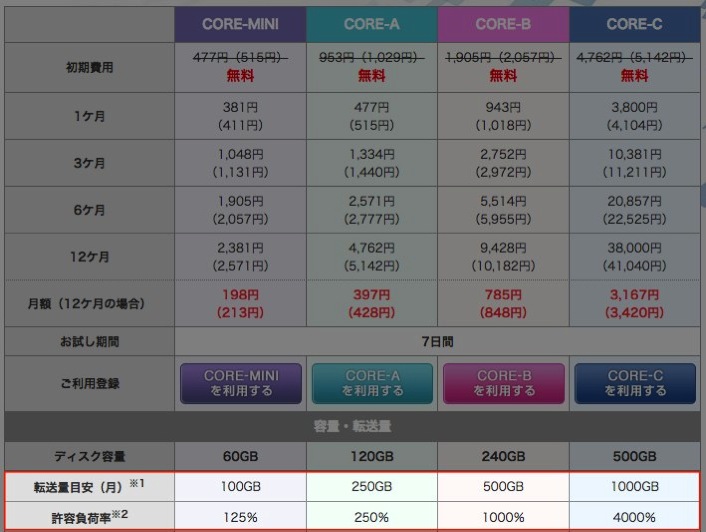The height and width of the screenshot is (532, 706).
Task: Click the 4000% allowed load cell
Action: (634, 517)
